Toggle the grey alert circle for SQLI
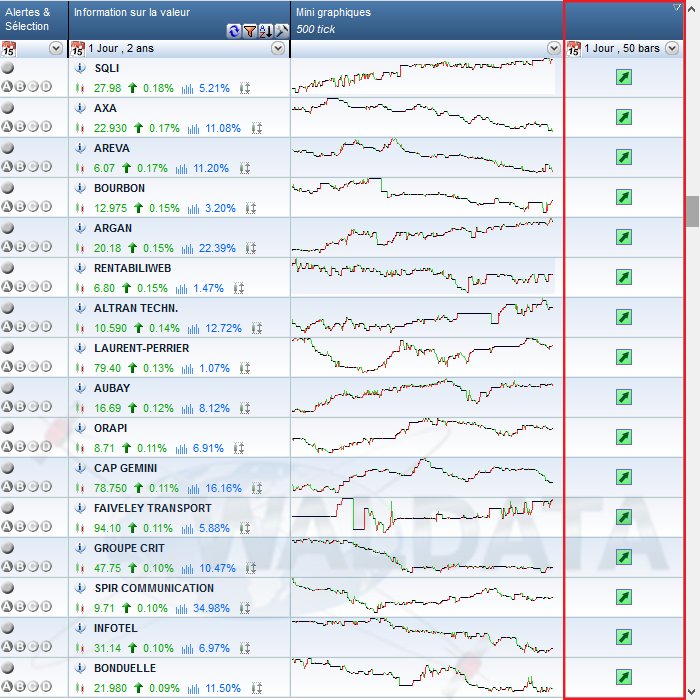 [x=8, y=68]
